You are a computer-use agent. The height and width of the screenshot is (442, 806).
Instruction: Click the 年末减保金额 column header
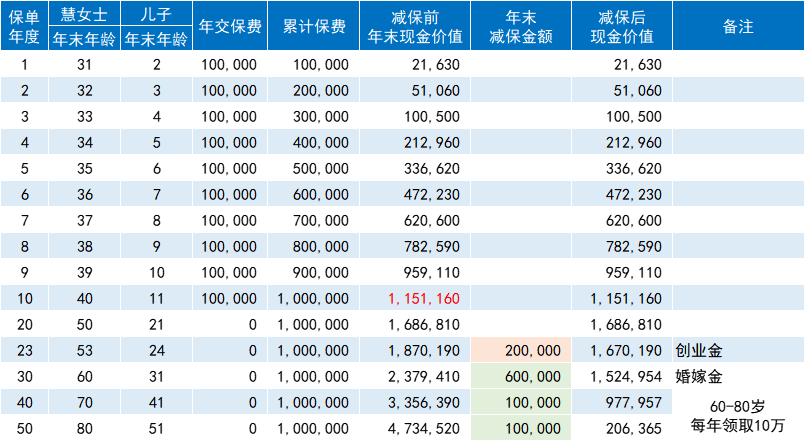pyautogui.click(x=519, y=27)
